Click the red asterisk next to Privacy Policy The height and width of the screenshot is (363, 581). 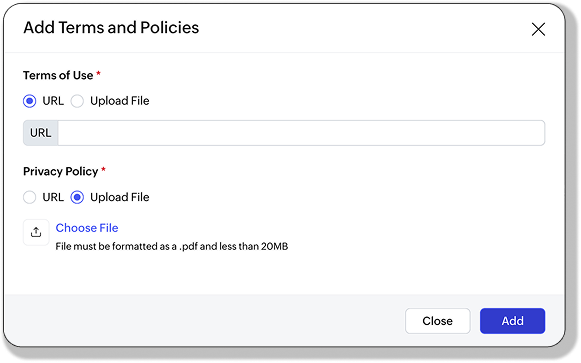[103, 169]
